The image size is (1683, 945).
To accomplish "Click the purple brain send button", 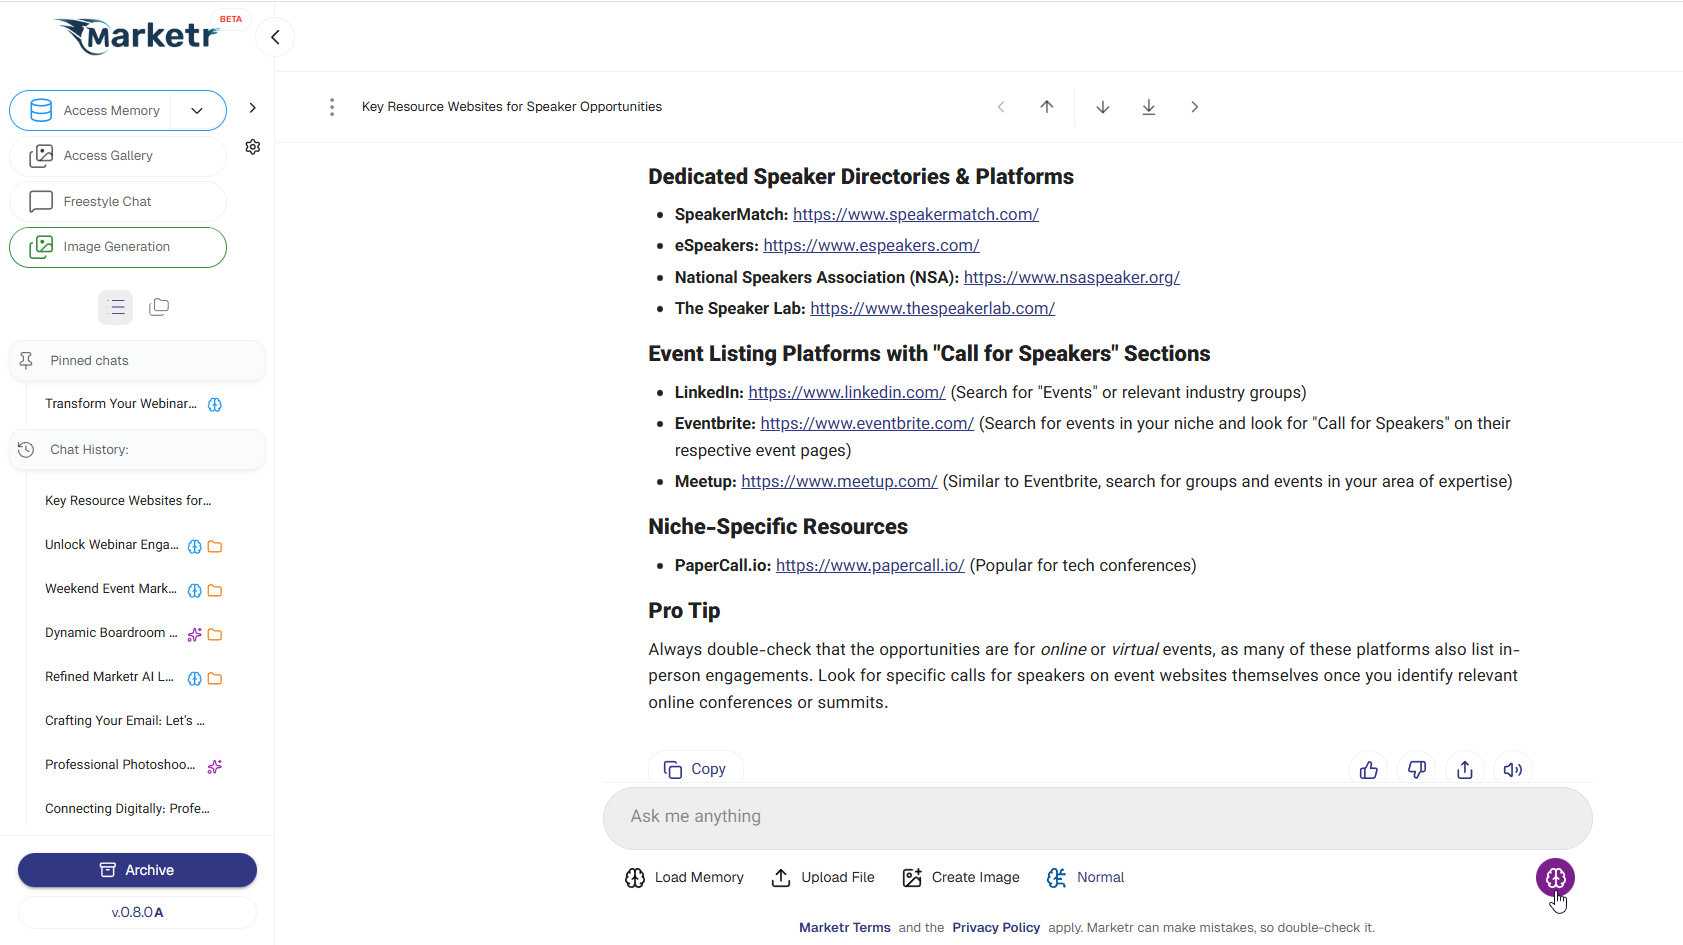I will click(x=1555, y=878).
